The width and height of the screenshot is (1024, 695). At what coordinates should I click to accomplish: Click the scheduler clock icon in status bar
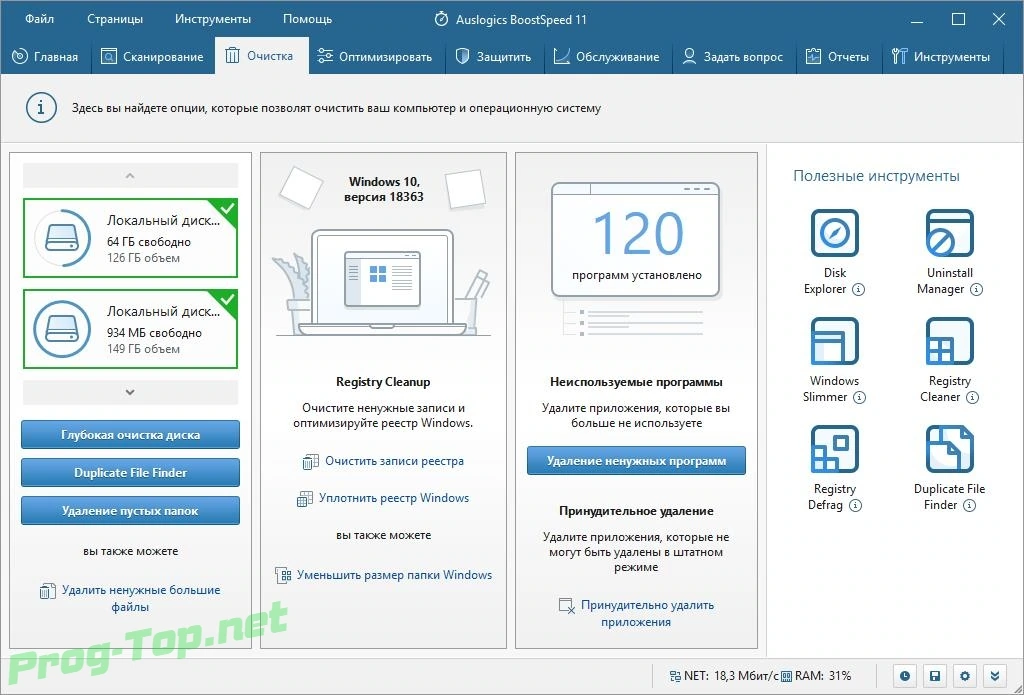(x=904, y=676)
